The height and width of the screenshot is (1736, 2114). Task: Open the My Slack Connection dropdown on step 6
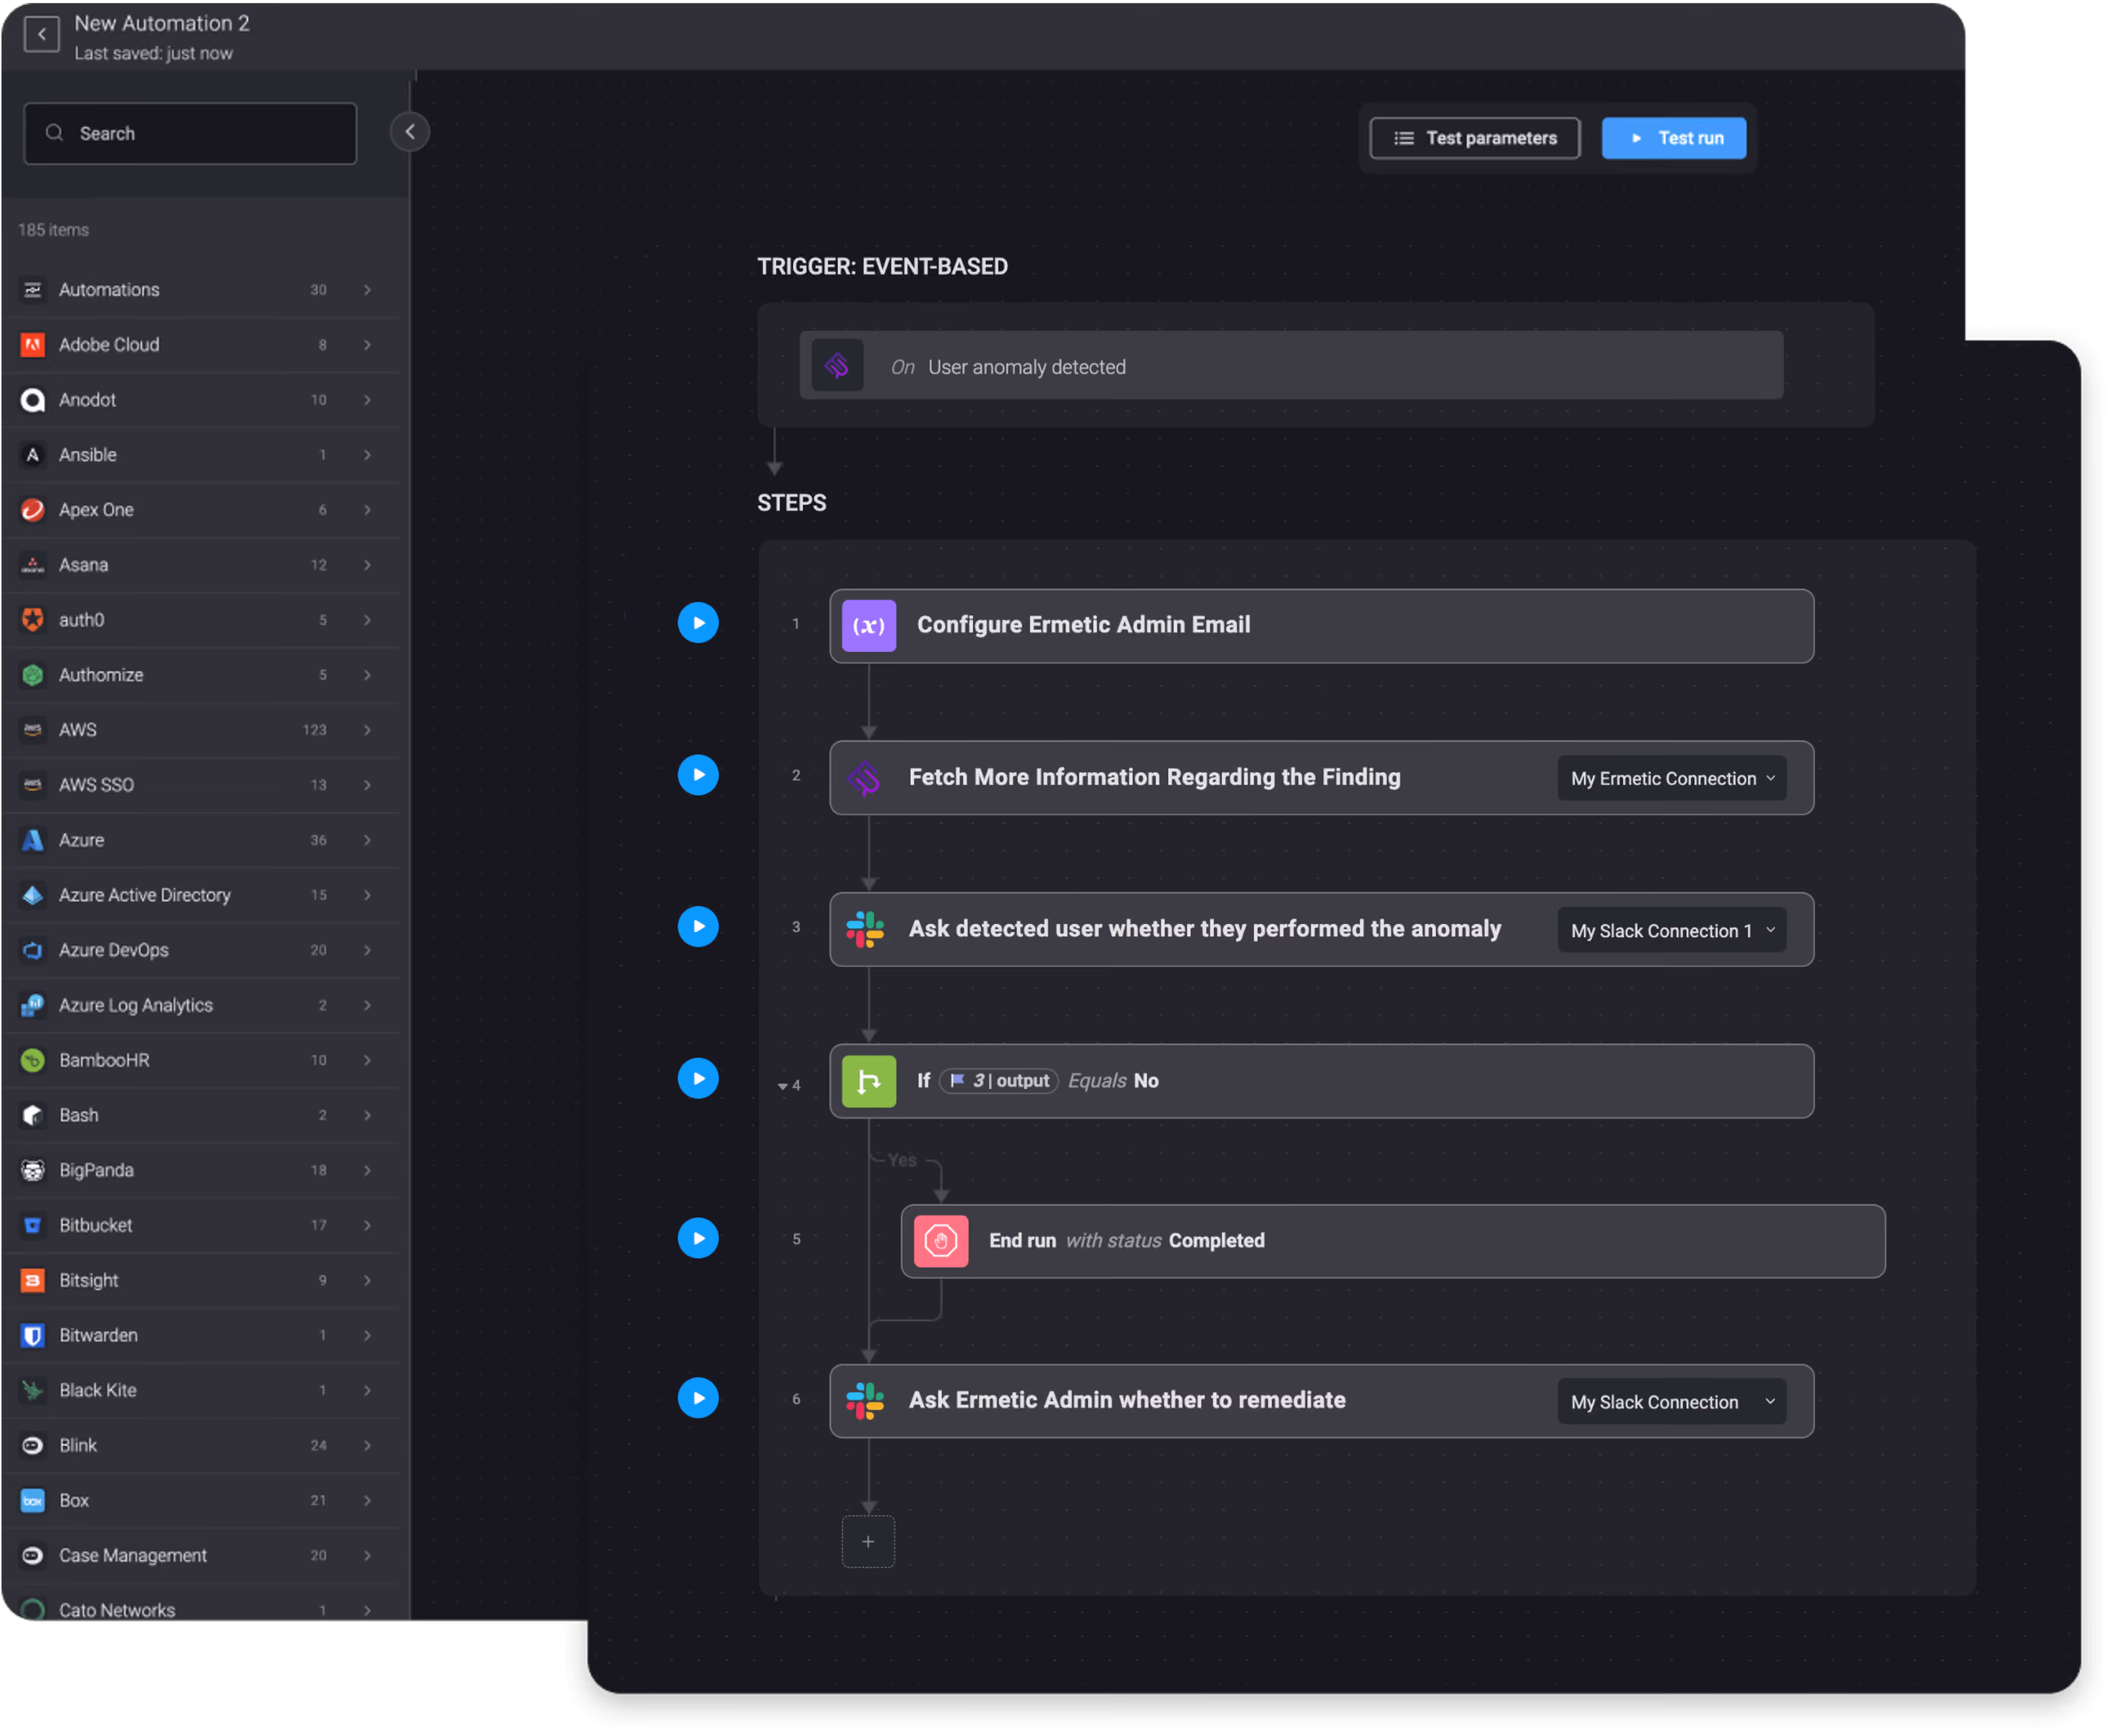pyautogui.click(x=1673, y=1403)
